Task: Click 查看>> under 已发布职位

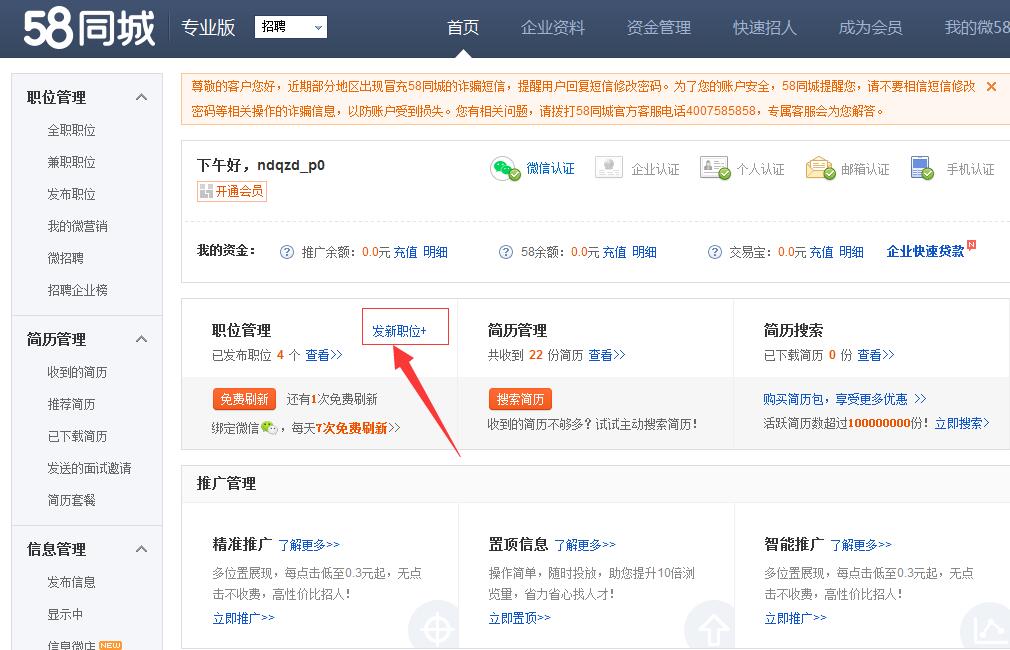Action: click(x=323, y=355)
